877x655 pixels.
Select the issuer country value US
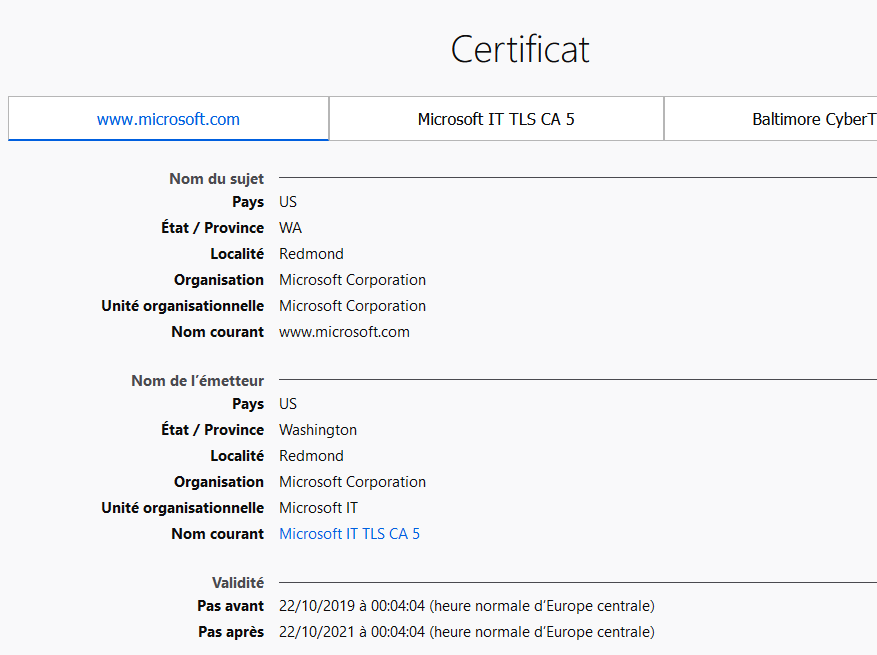[288, 404]
